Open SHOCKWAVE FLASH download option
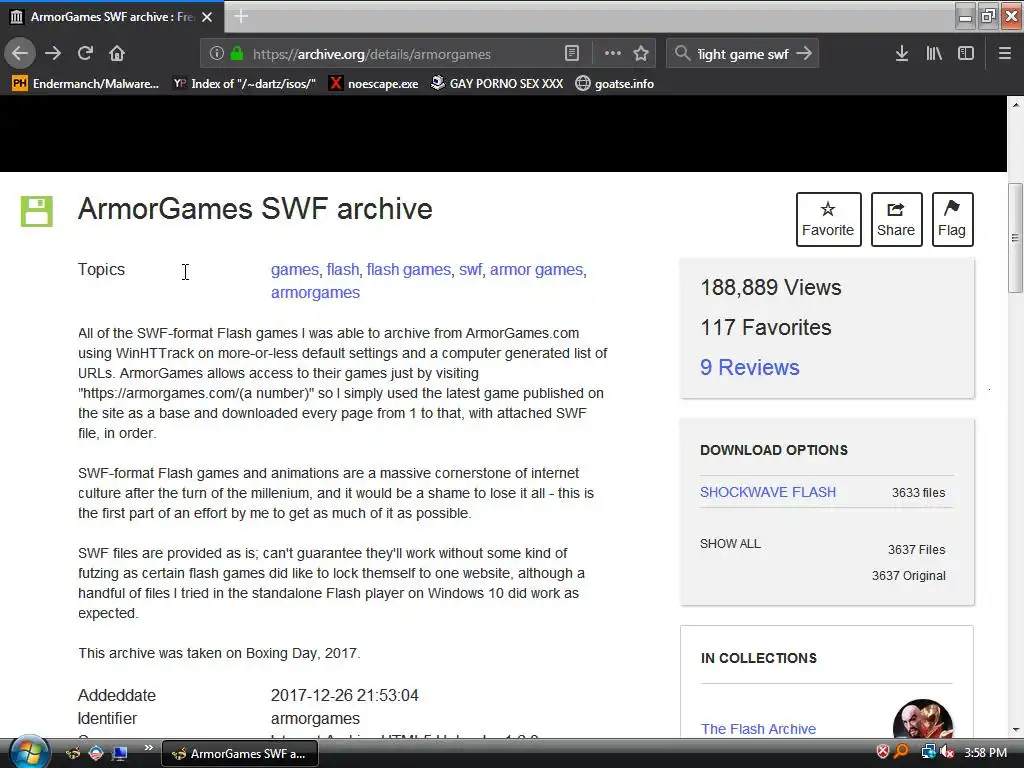Viewport: 1024px width, 768px height. (768, 492)
